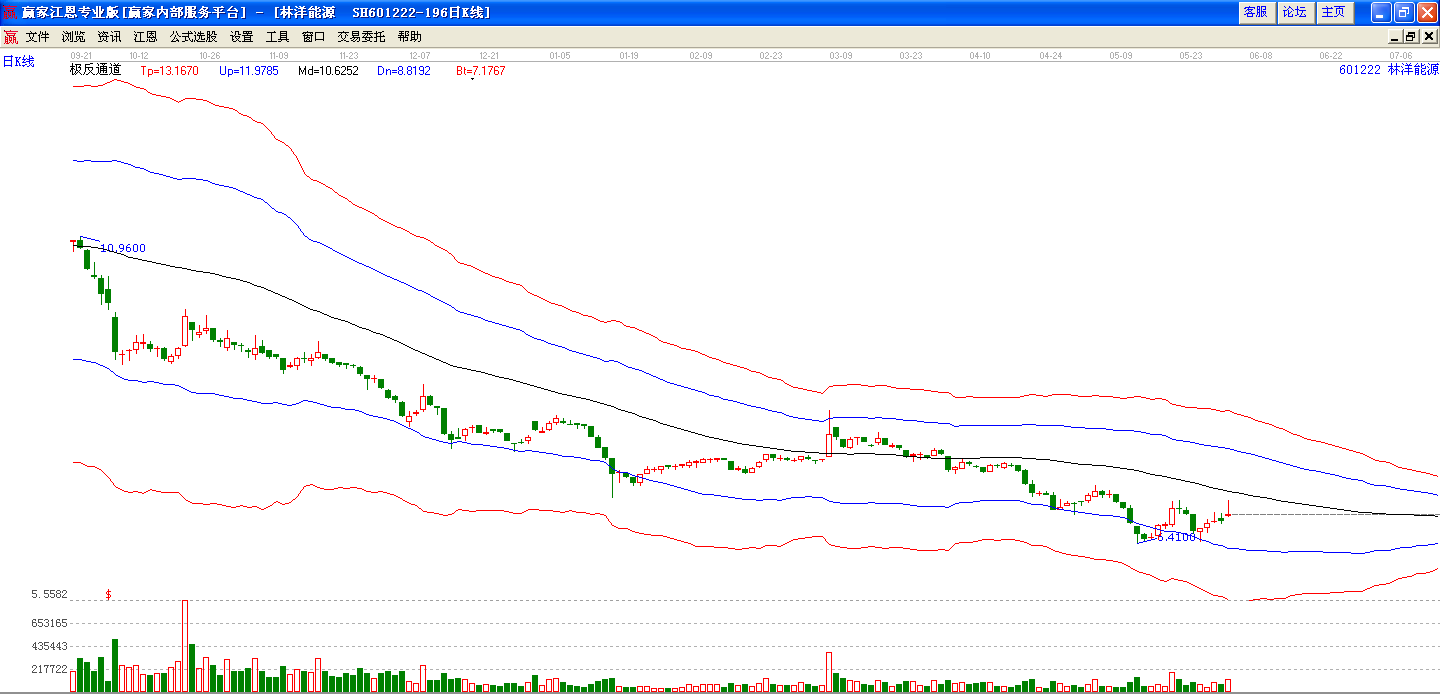
Task: Click the 07-06 date marker
Action: click(x=1400, y=56)
